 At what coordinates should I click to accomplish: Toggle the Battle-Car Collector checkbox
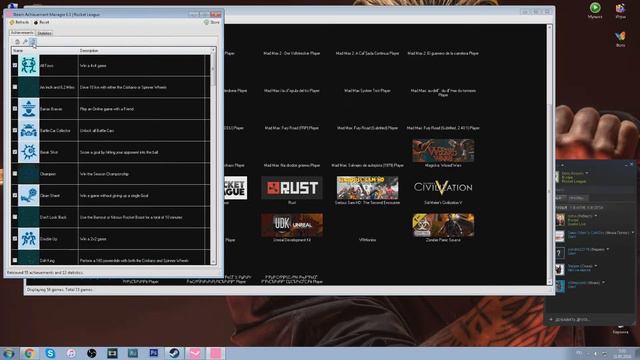pos(15,130)
